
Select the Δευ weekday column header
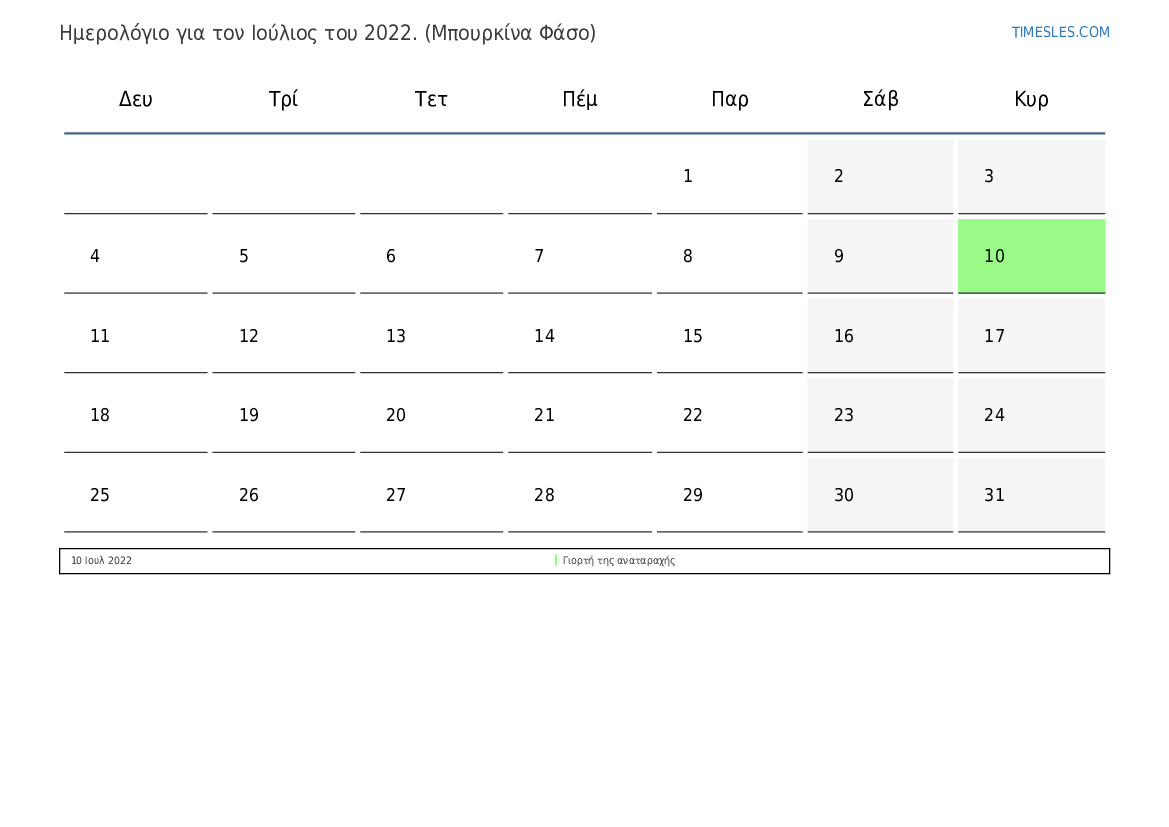pos(136,99)
